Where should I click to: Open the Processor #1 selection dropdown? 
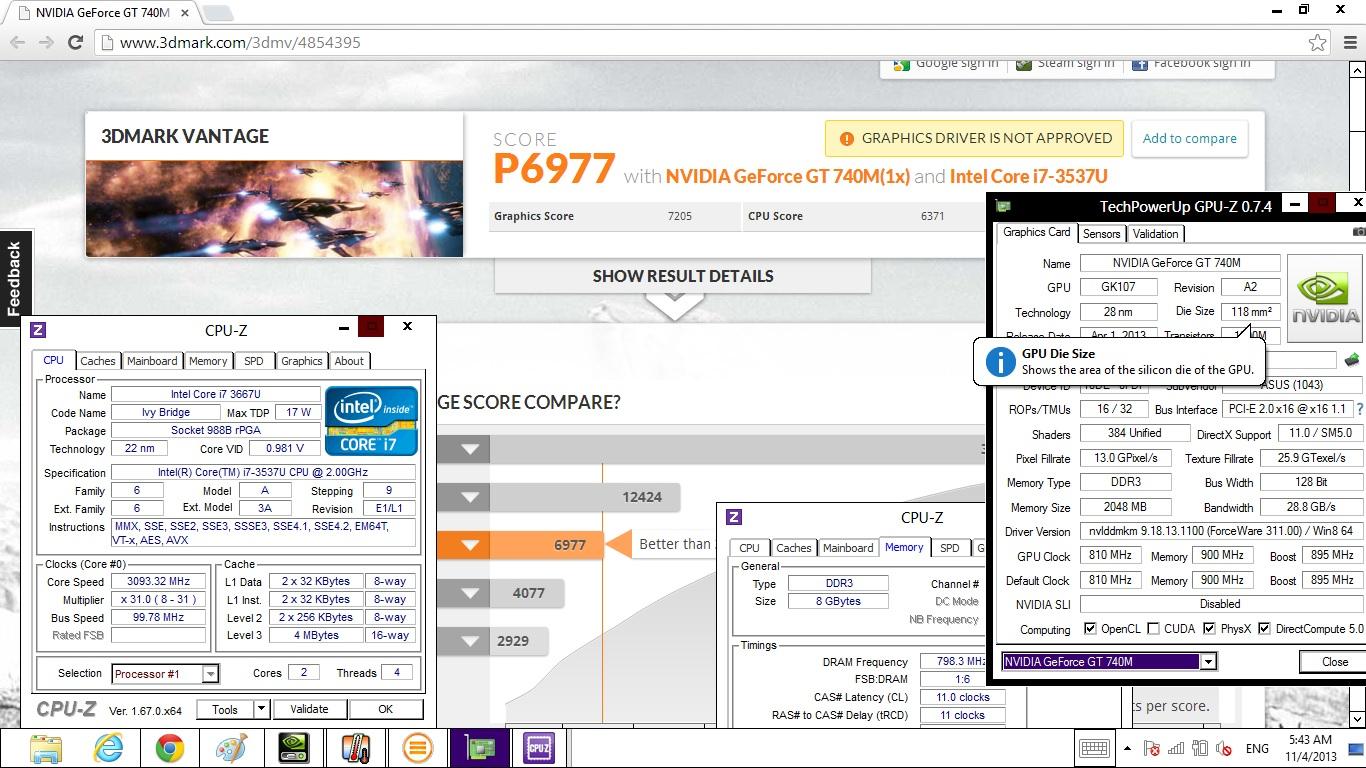(210, 674)
